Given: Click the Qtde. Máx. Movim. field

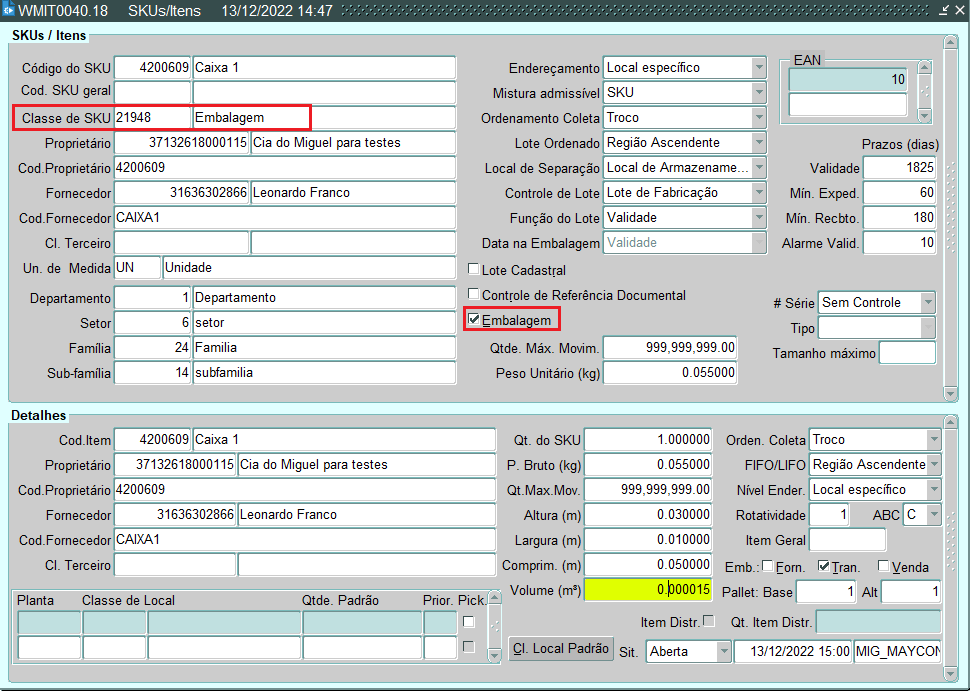Looking at the screenshot, I should click(x=670, y=348).
